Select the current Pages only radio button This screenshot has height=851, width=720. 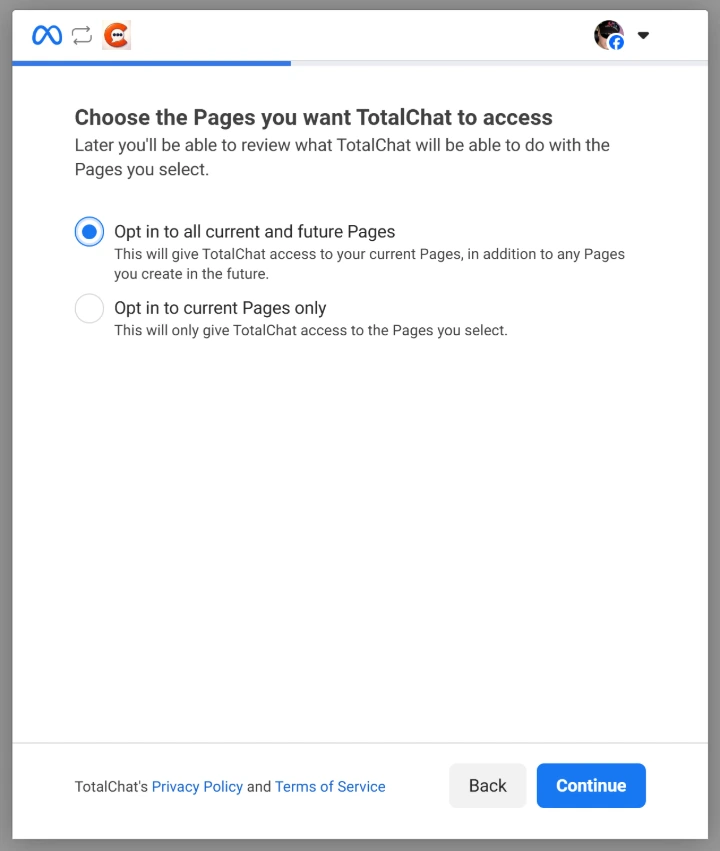coord(89,308)
